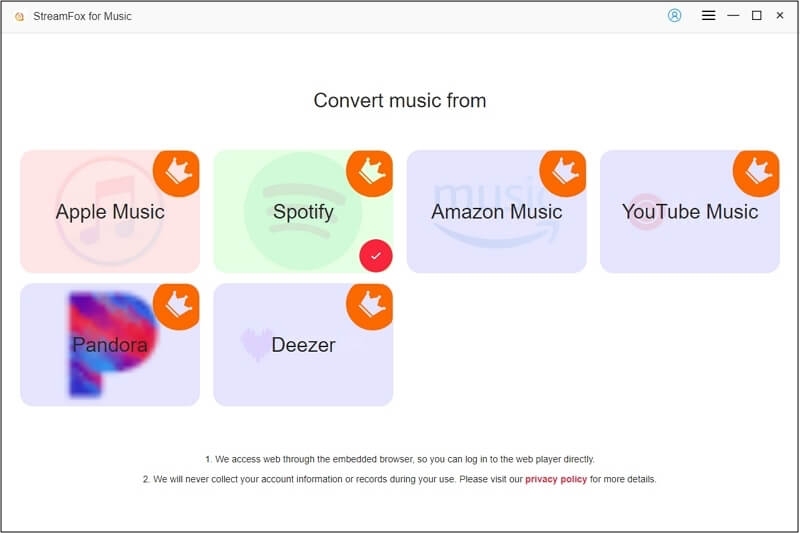This screenshot has height=533, width=800.
Task: Close the StreamFox for Music window
Action: tap(780, 16)
